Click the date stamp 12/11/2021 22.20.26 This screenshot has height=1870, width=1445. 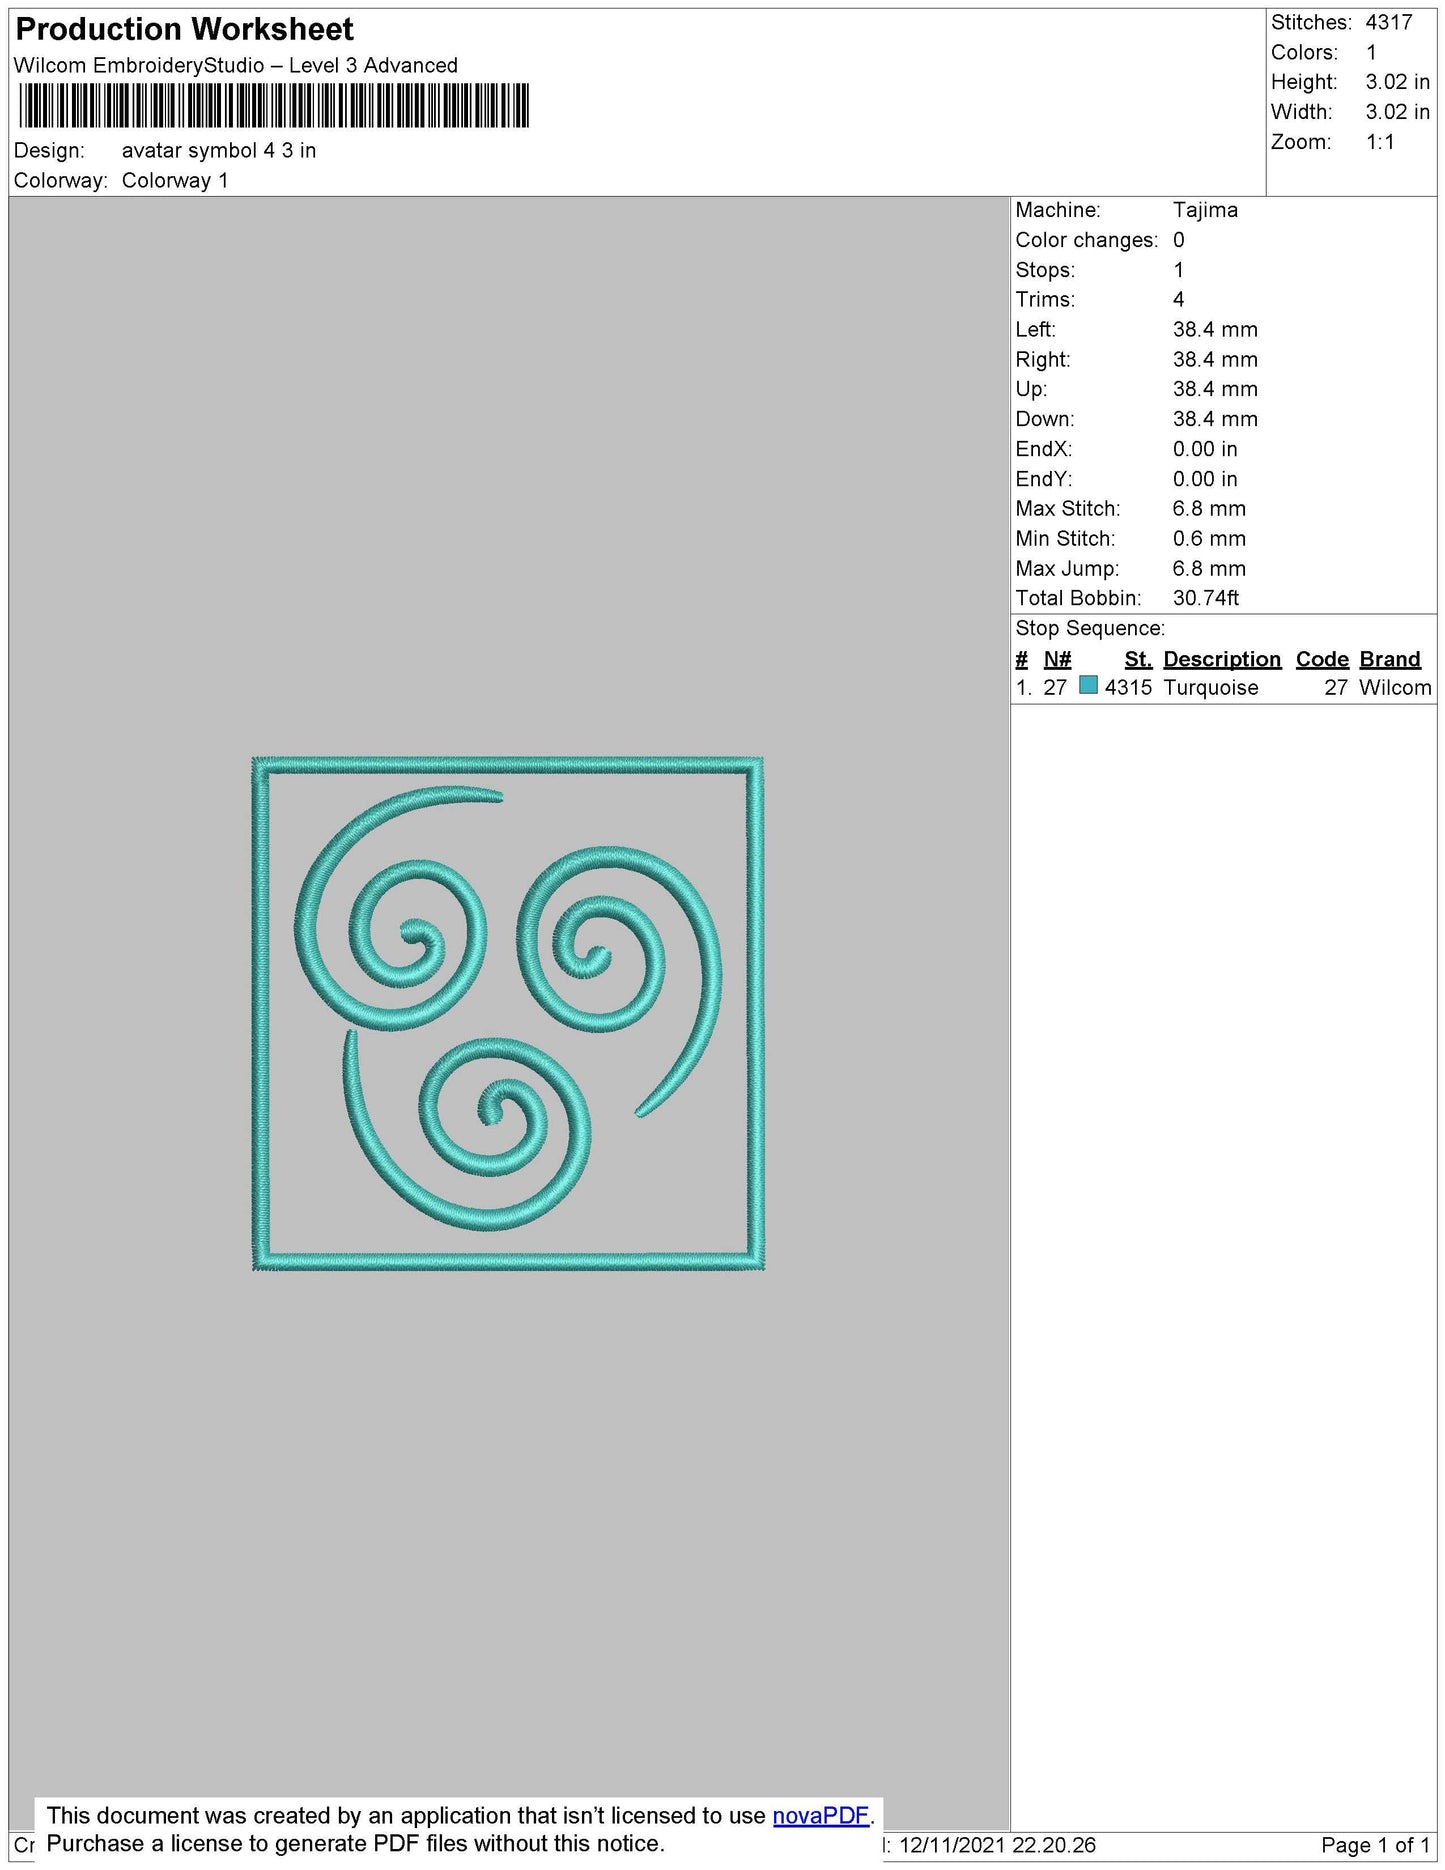pyautogui.click(x=997, y=1845)
